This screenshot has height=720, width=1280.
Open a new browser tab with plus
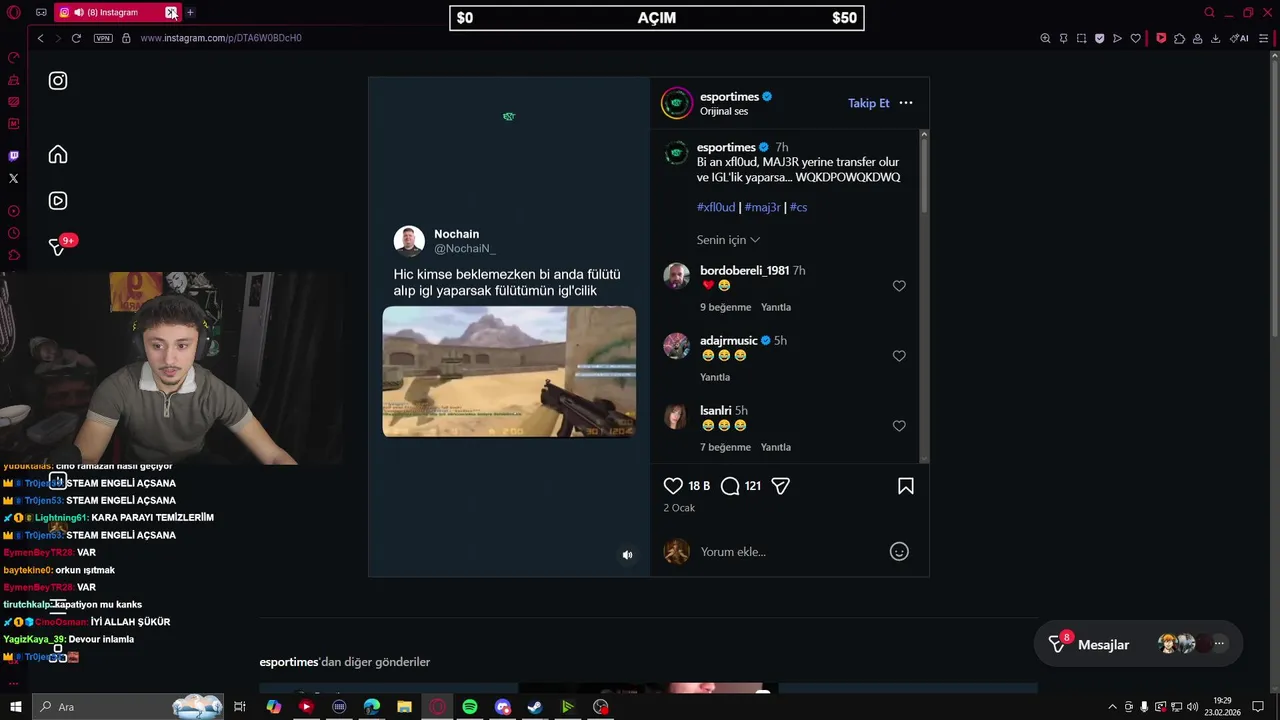tap(190, 12)
